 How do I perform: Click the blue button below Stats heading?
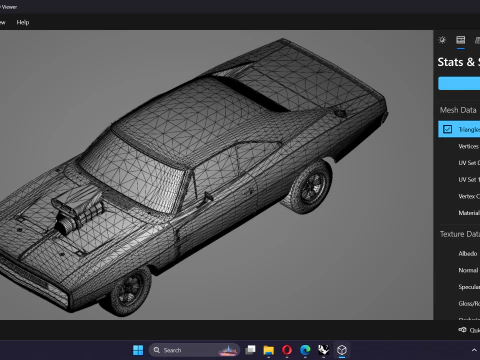click(x=459, y=83)
